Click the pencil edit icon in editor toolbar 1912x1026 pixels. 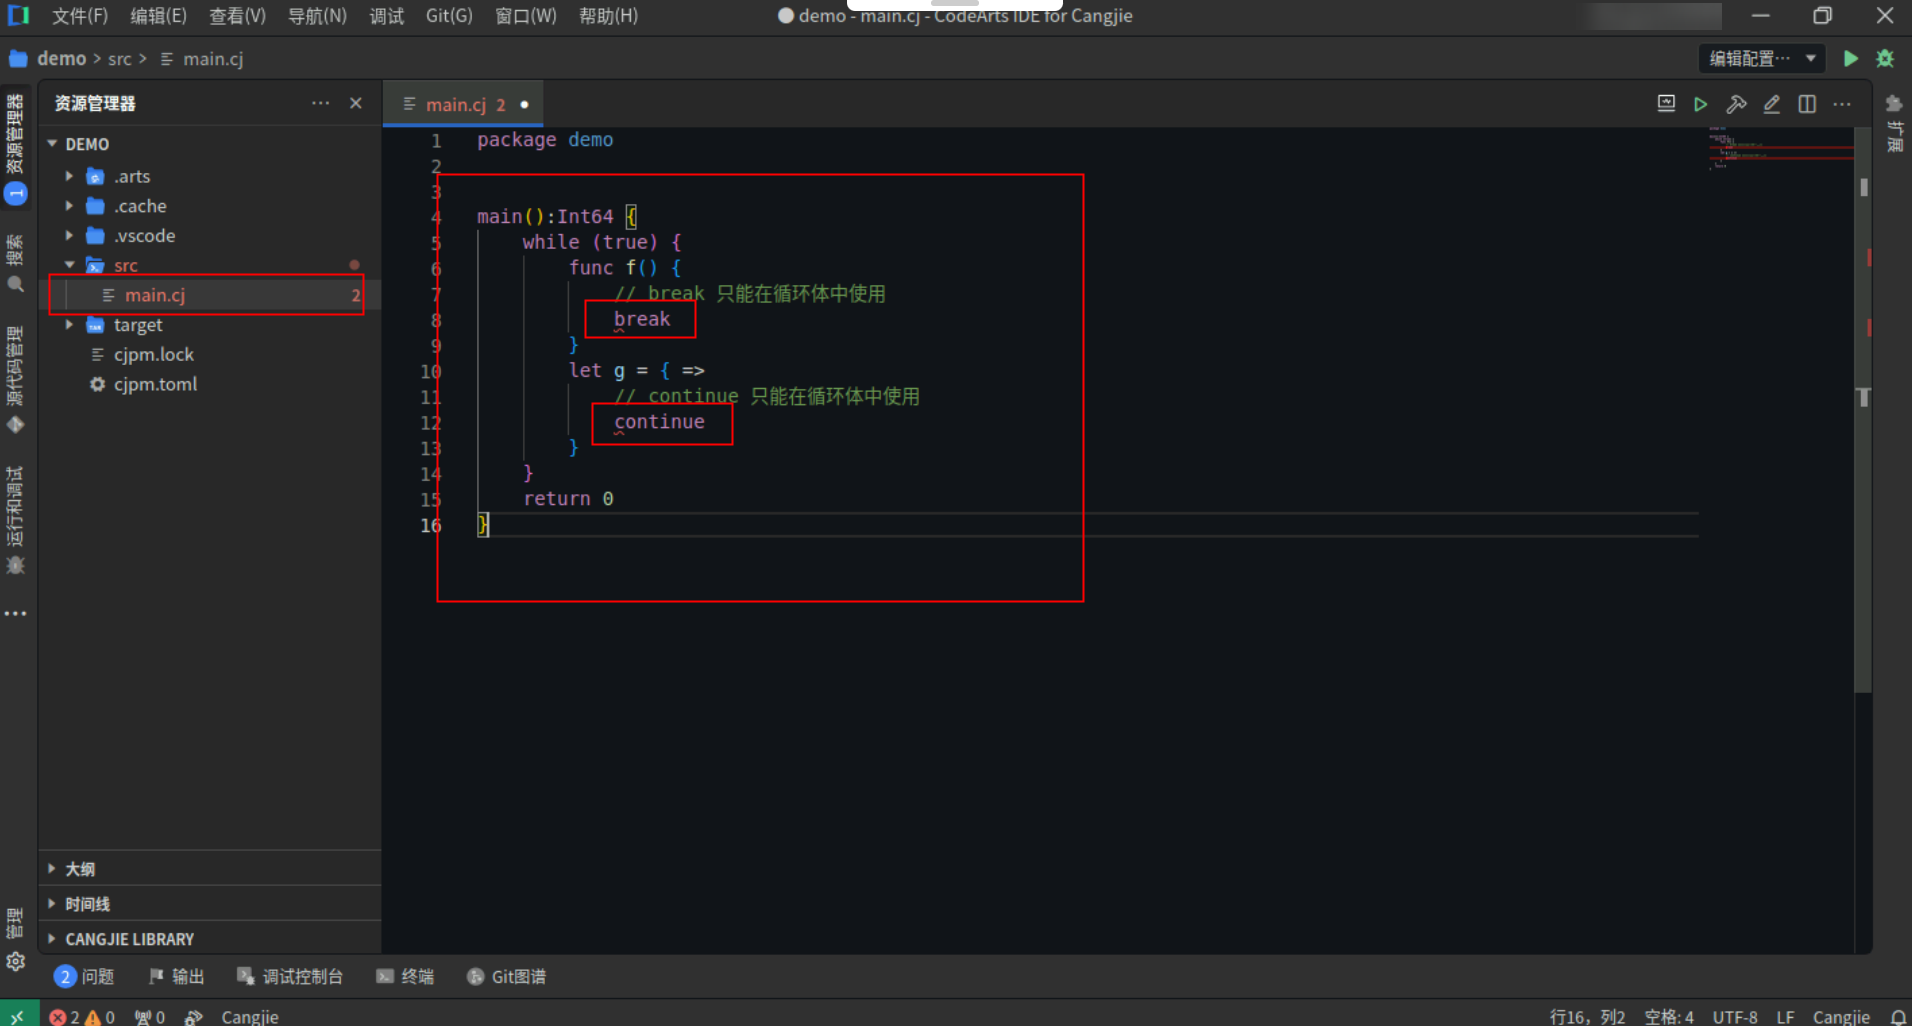click(x=1772, y=104)
